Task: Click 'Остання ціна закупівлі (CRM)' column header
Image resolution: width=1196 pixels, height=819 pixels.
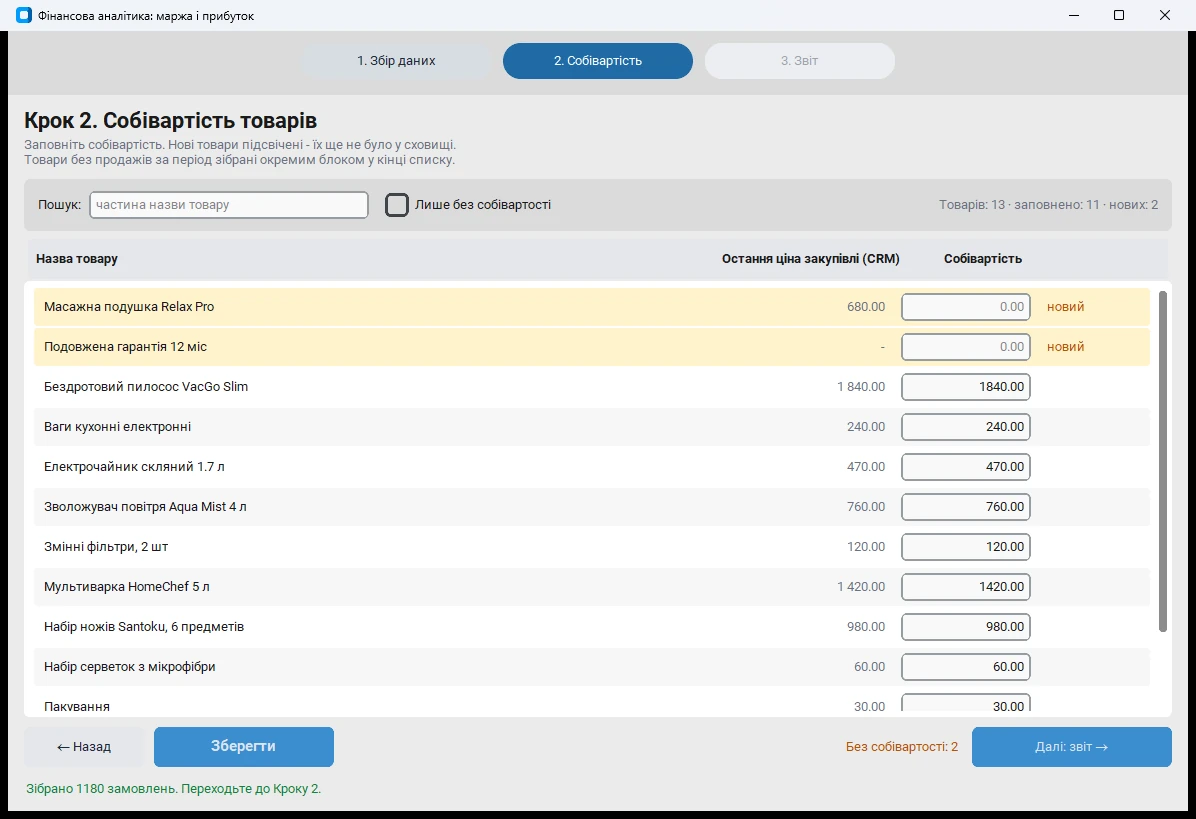Action: pos(811,259)
